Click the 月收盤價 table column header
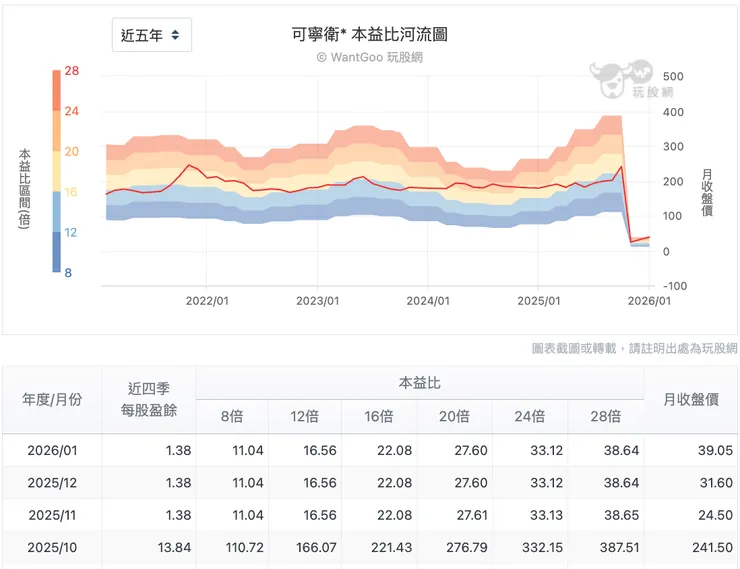Screen dimensions: 740x569 tap(691, 400)
